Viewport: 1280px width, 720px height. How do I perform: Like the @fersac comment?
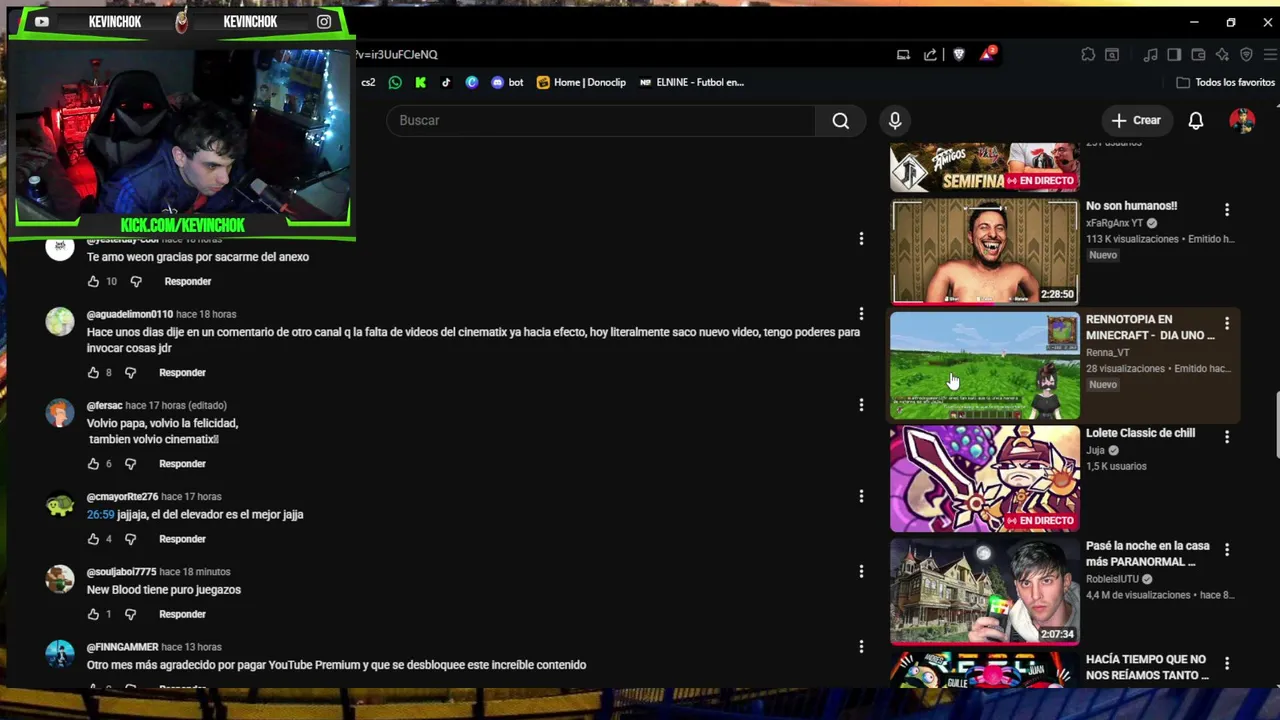(94, 463)
